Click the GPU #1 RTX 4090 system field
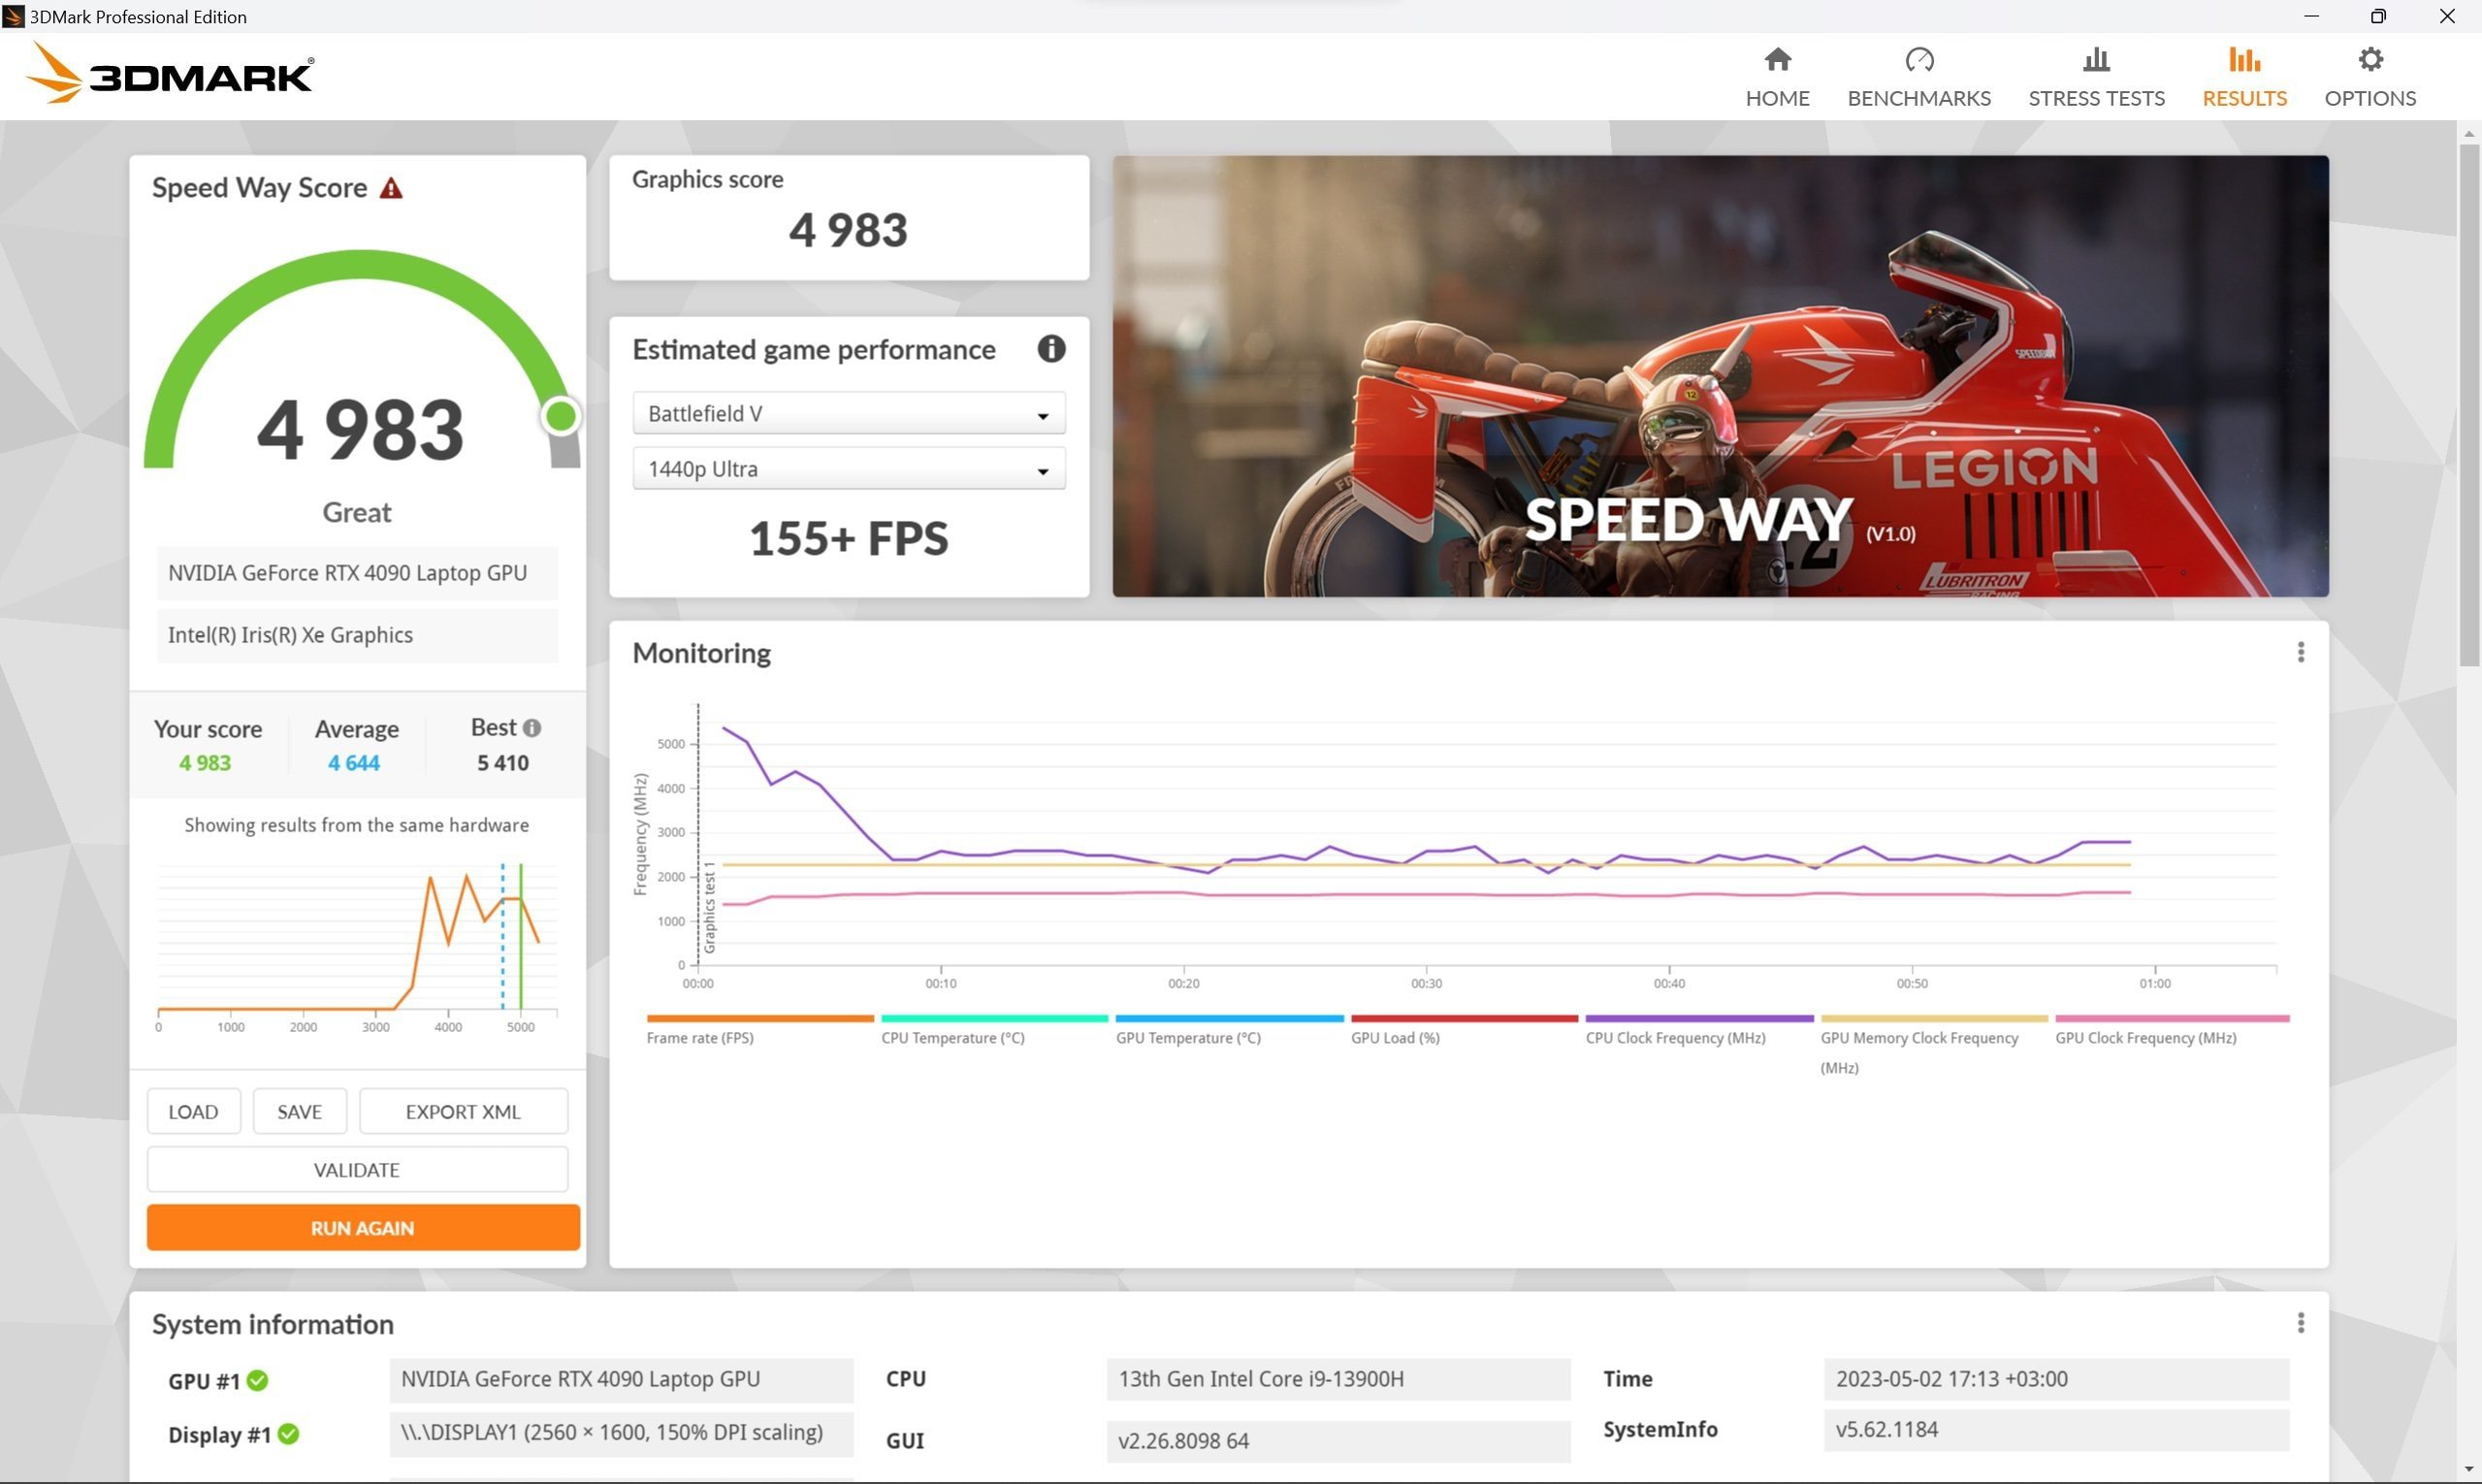 coord(621,1379)
